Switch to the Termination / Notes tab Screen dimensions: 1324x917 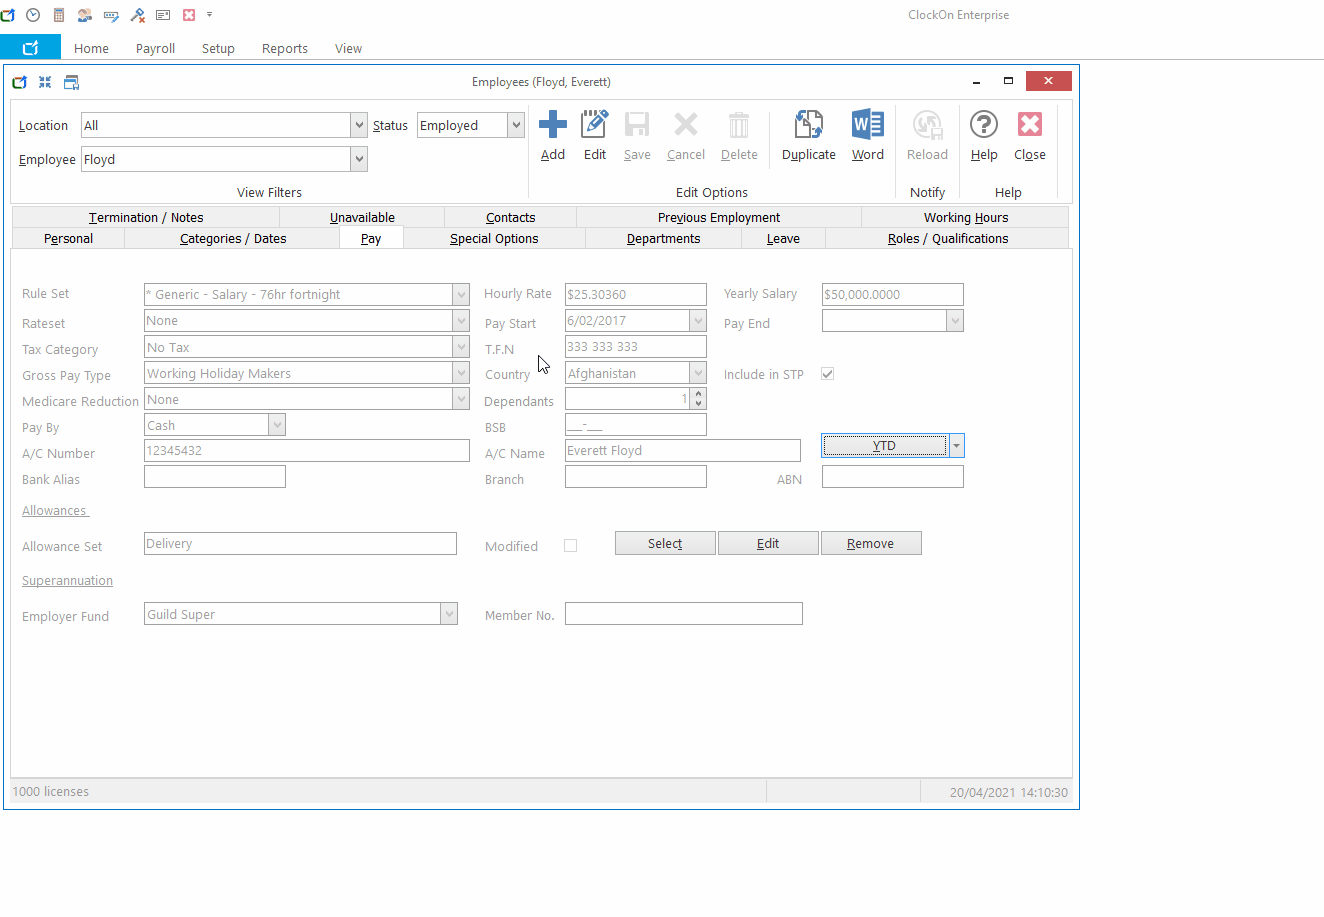point(146,217)
